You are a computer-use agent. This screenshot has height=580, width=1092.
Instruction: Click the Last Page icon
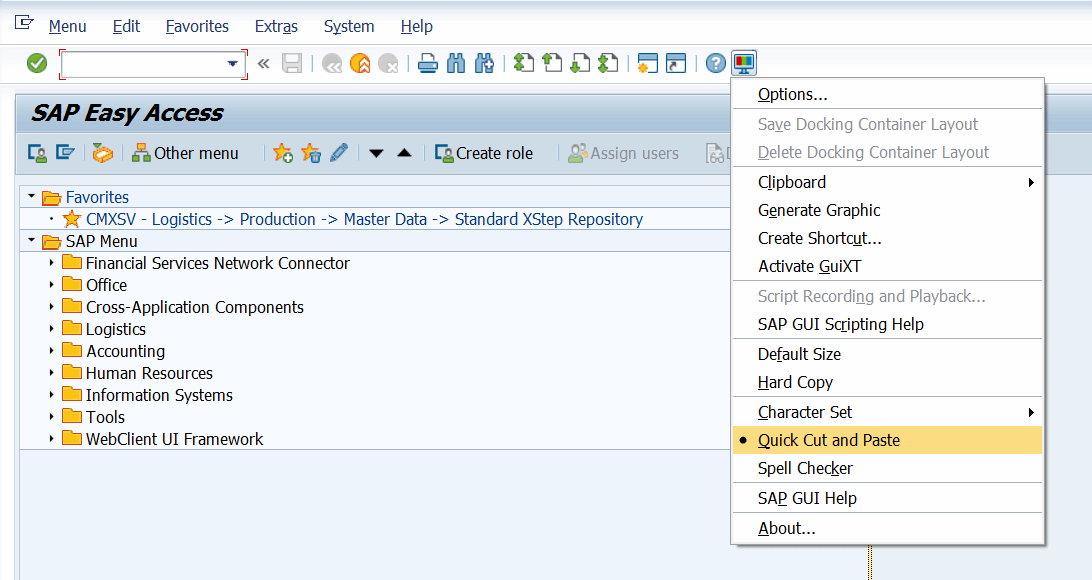[x=608, y=63]
